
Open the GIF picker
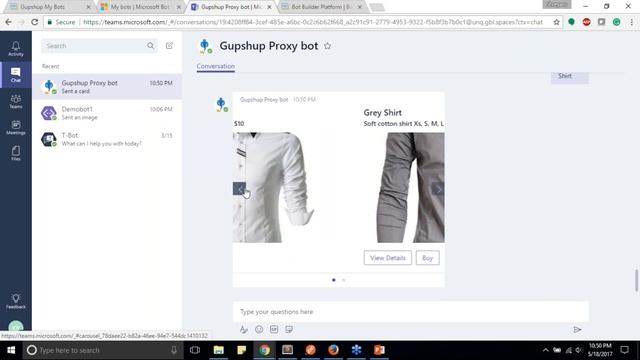(x=274, y=329)
